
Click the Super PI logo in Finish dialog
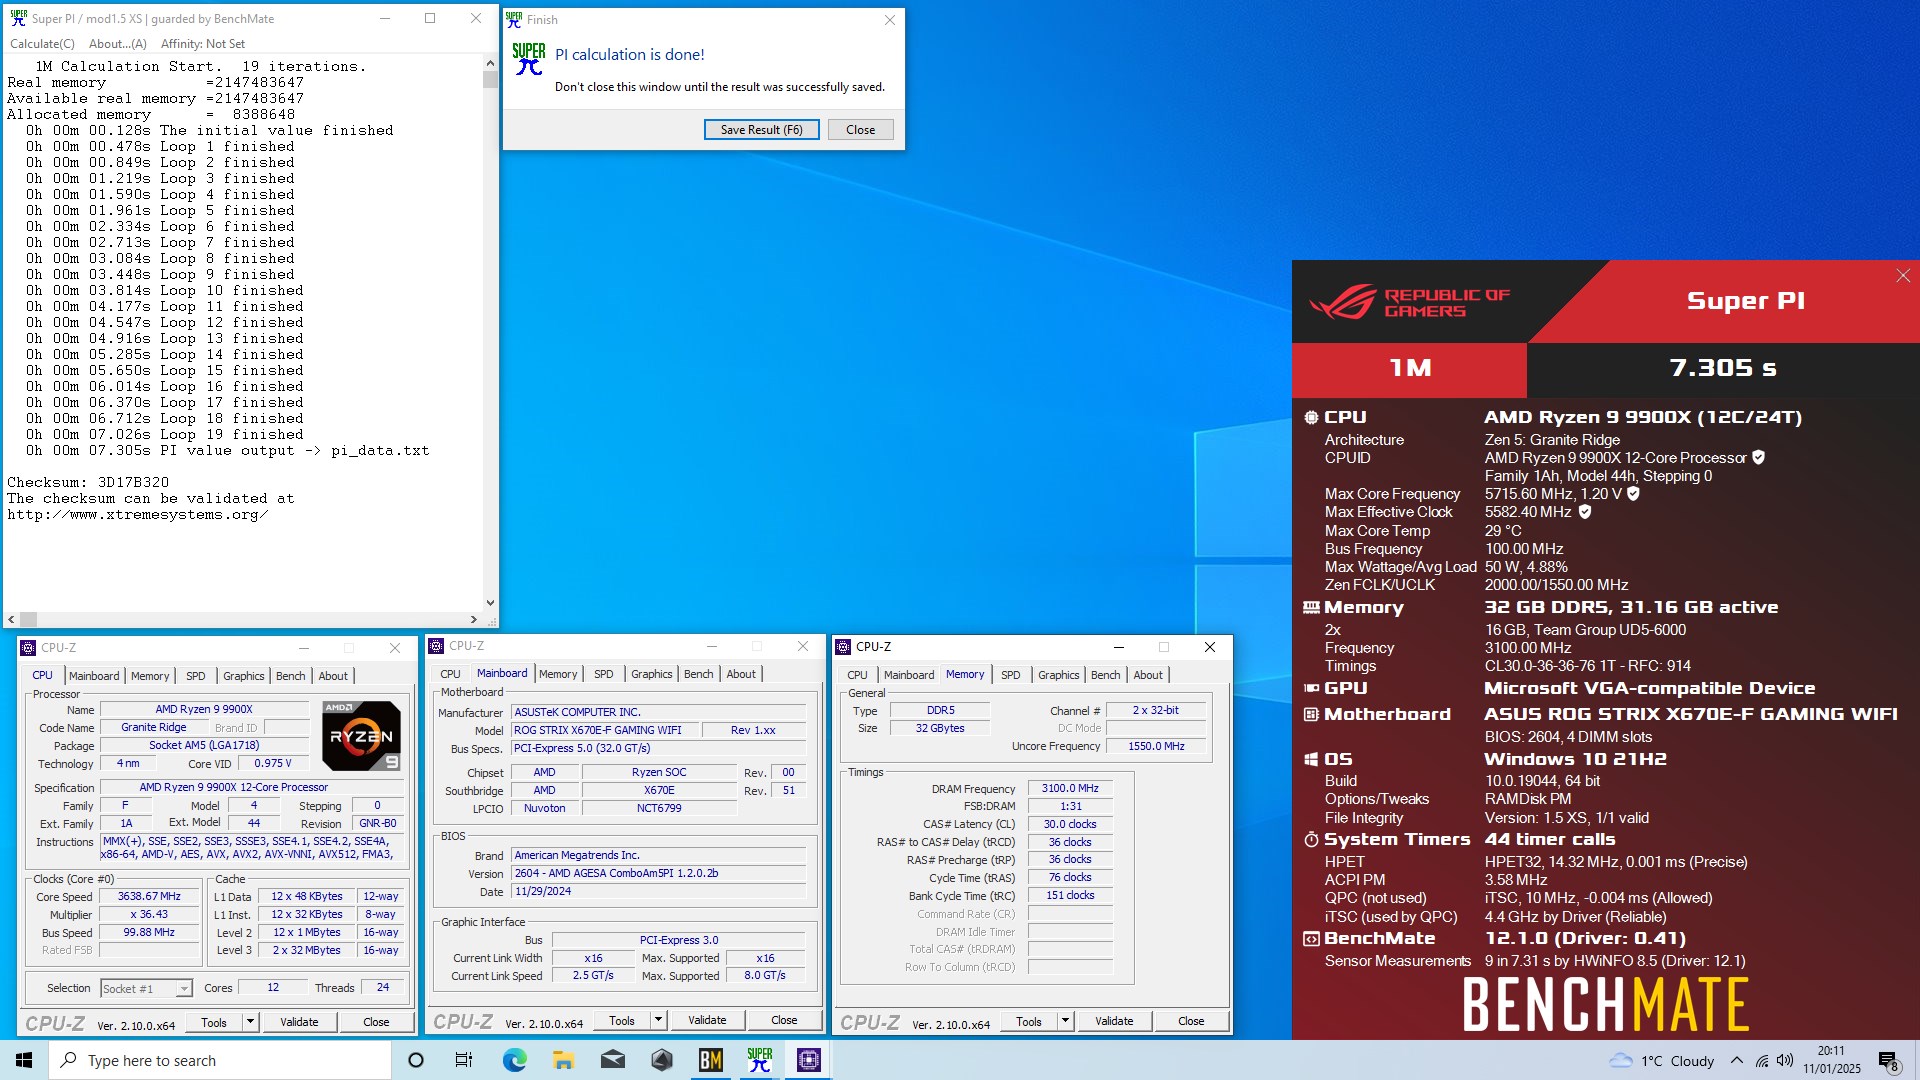click(529, 59)
